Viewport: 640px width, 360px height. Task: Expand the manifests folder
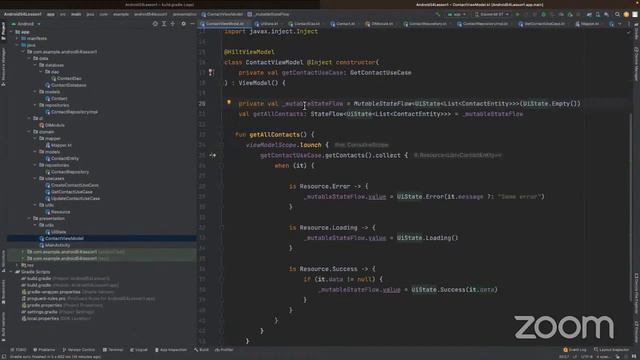pyautogui.click(x=18, y=38)
